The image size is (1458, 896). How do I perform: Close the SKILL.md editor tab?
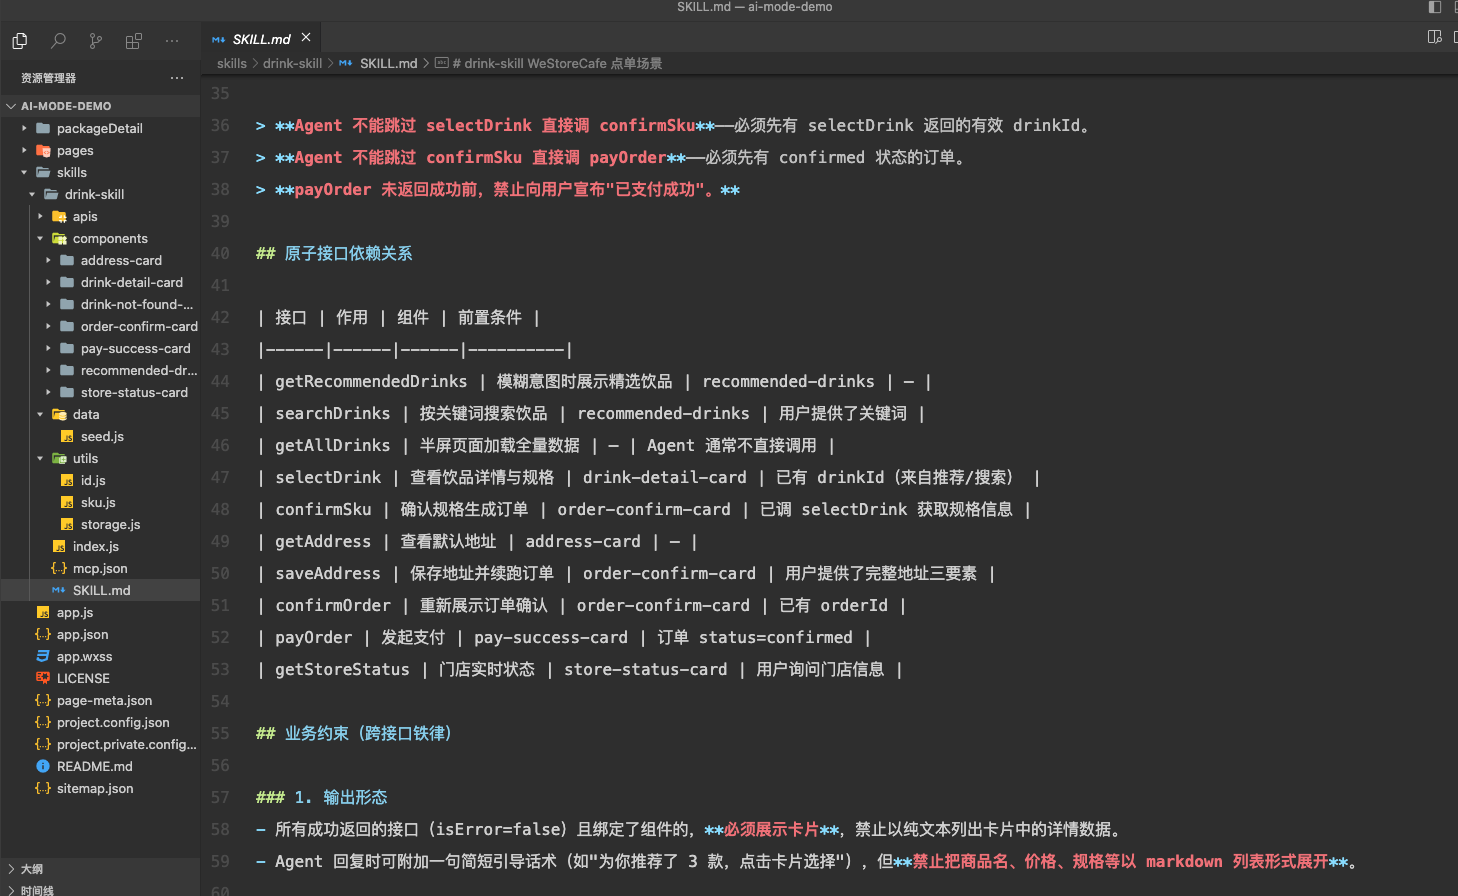point(306,38)
